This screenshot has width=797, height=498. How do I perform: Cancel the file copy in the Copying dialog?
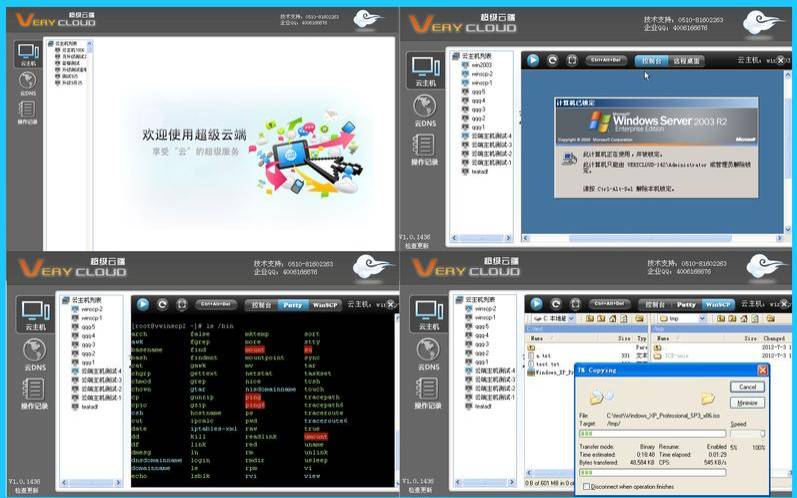click(x=747, y=387)
